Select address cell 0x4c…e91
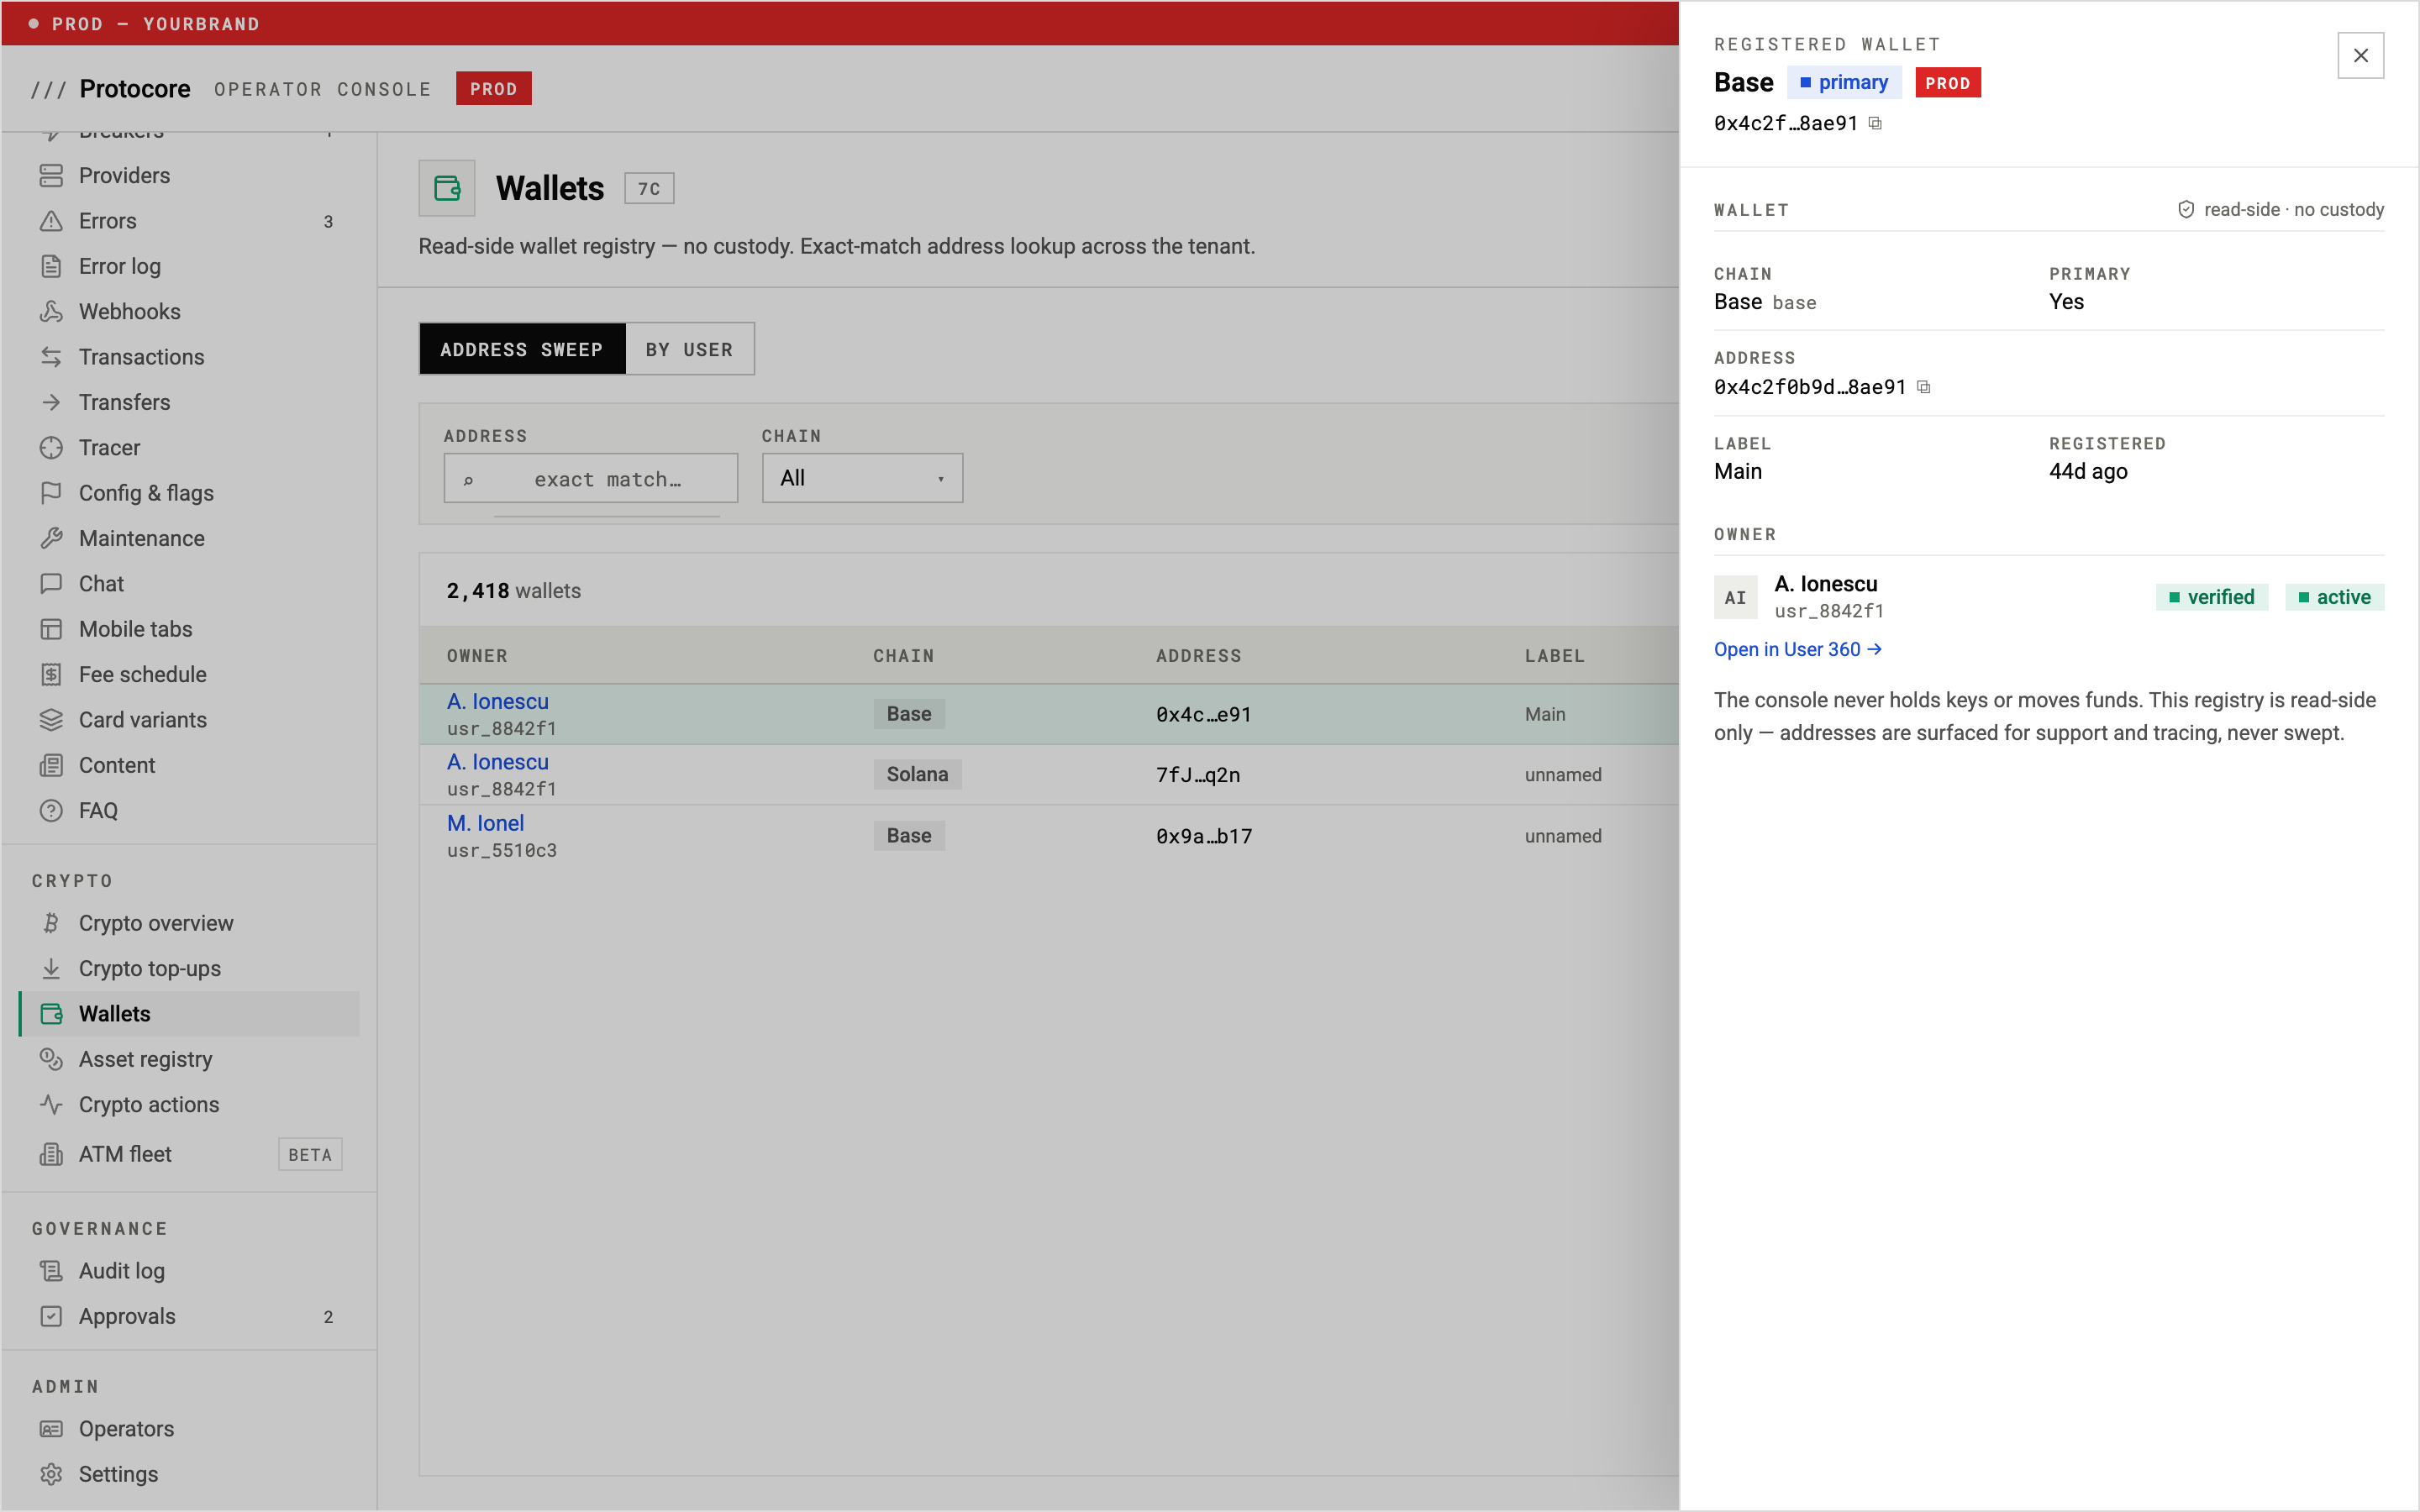Viewport: 2420px width, 1512px height. (1203, 714)
